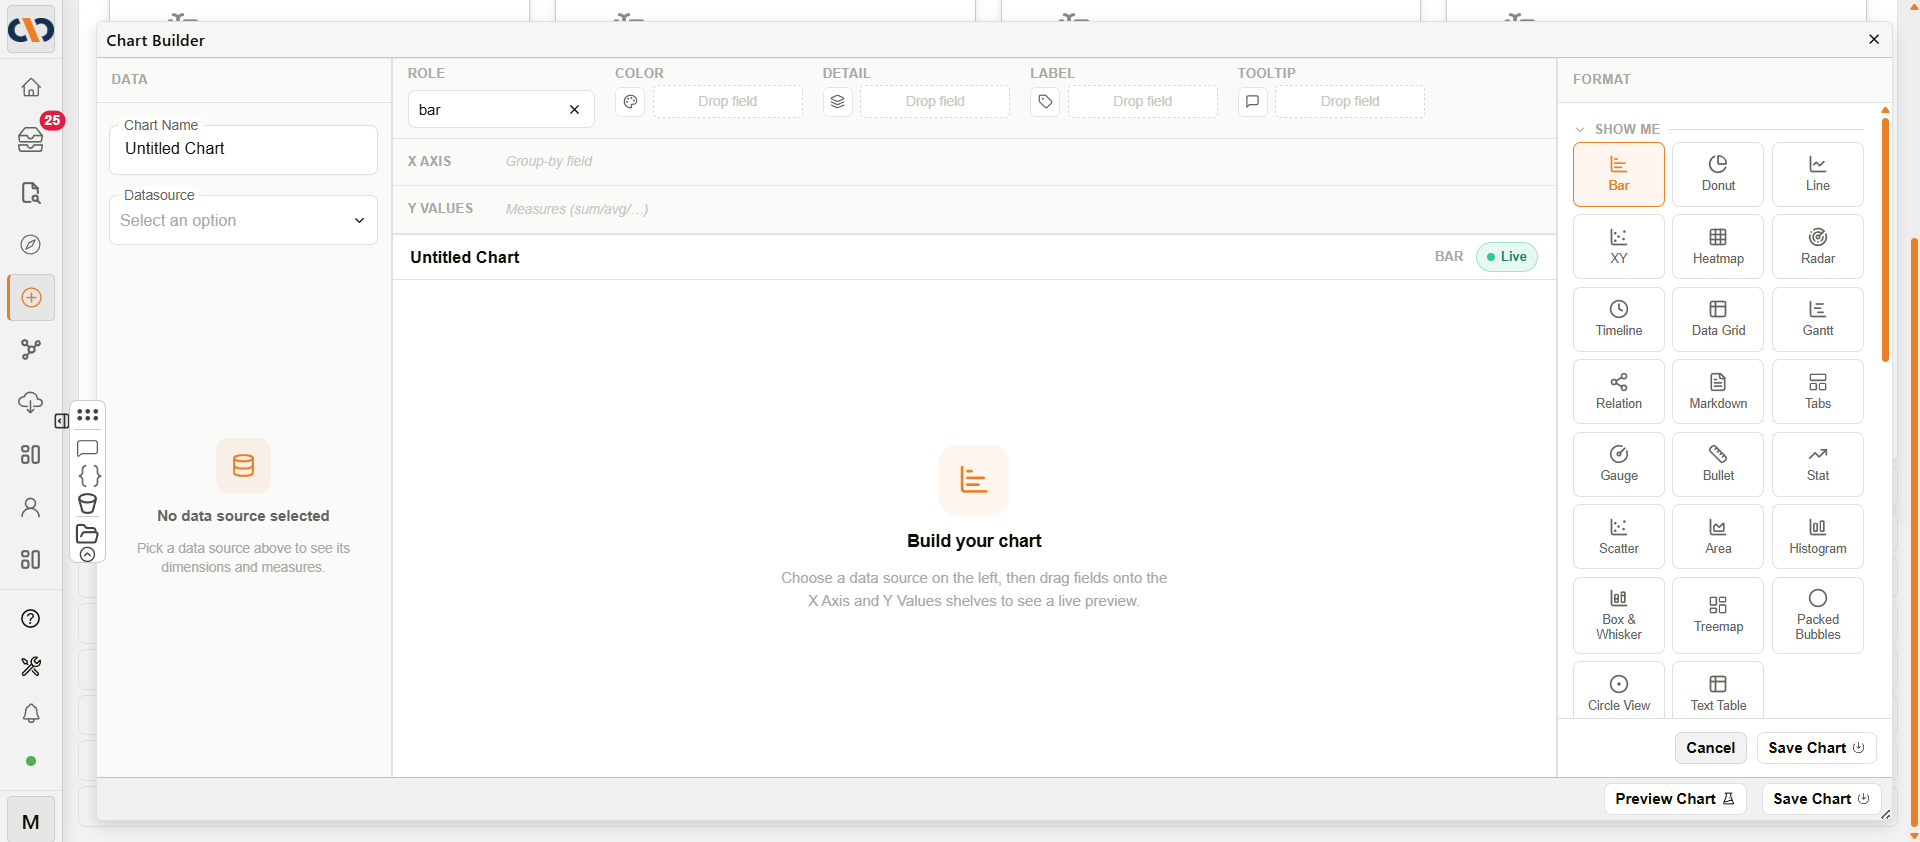Viewport: 1920px width, 842px height.
Task: Click the Chart Name input field
Action: tap(243, 149)
